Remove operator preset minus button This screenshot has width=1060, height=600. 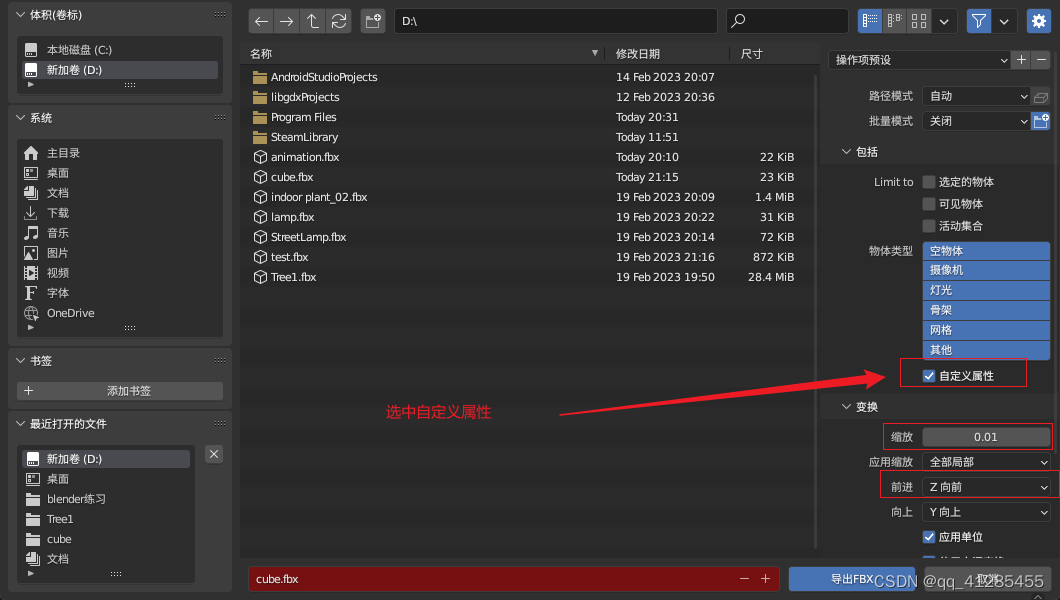[x=1042, y=60]
